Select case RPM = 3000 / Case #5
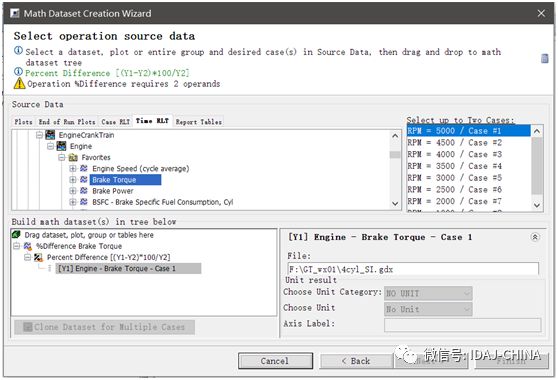Viewport: 558px width, 380px height. pos(469,178)
